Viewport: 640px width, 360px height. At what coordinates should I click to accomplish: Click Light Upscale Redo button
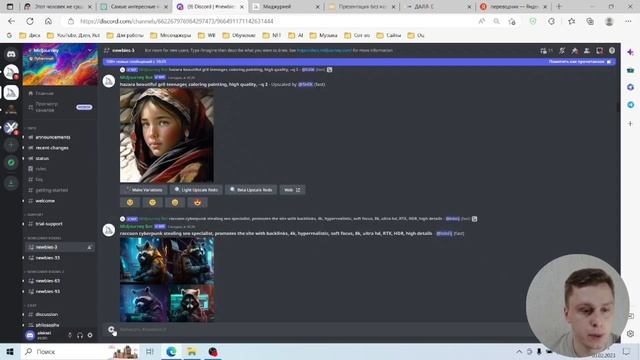pyautogui.click(x=196, y=190)
